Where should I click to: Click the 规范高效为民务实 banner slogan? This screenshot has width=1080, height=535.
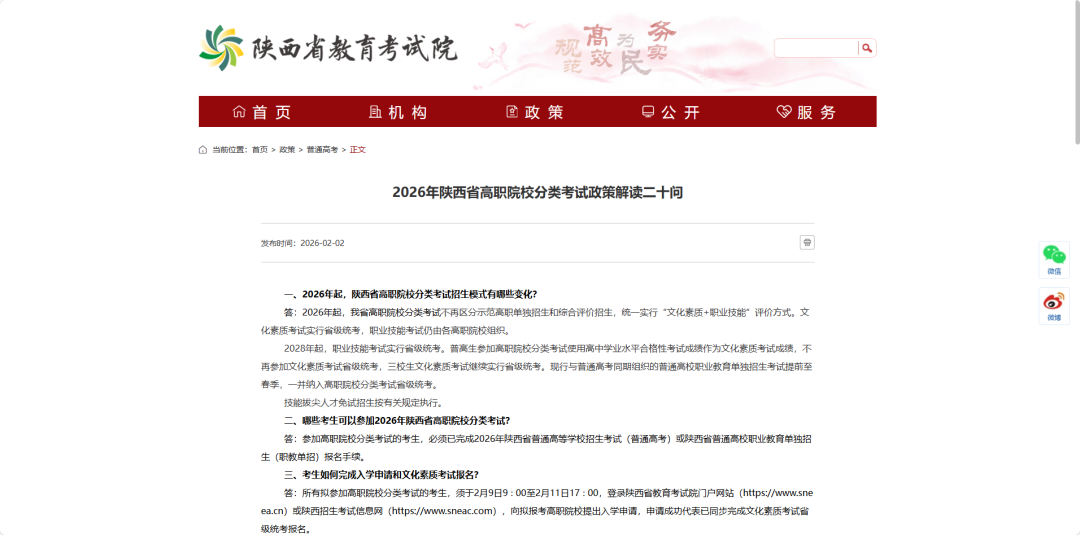pyautogui.click(x=615, y=48)
